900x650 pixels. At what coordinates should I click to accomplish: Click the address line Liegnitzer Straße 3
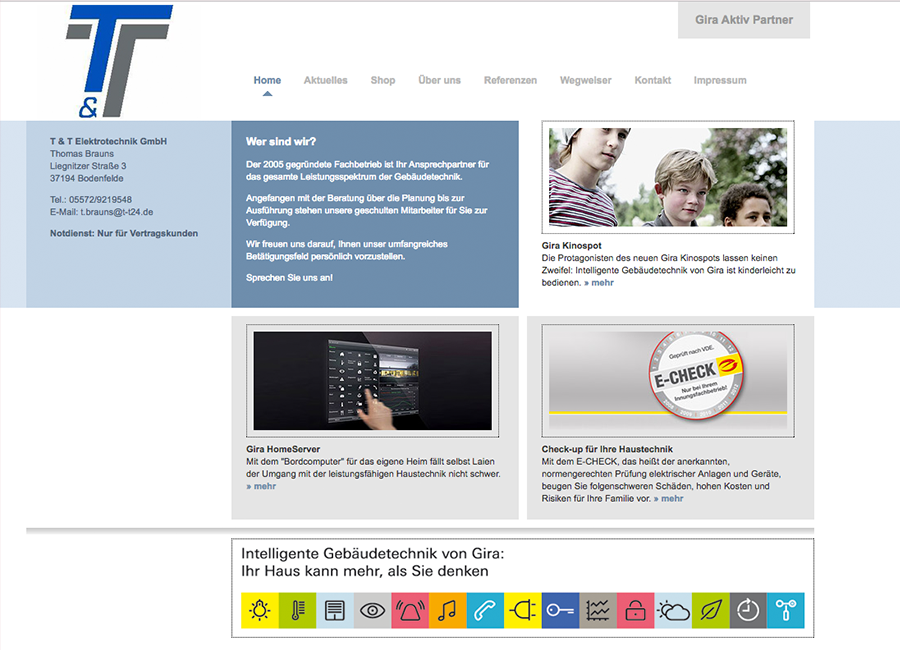pyautogui.click(x=88, y=166)
